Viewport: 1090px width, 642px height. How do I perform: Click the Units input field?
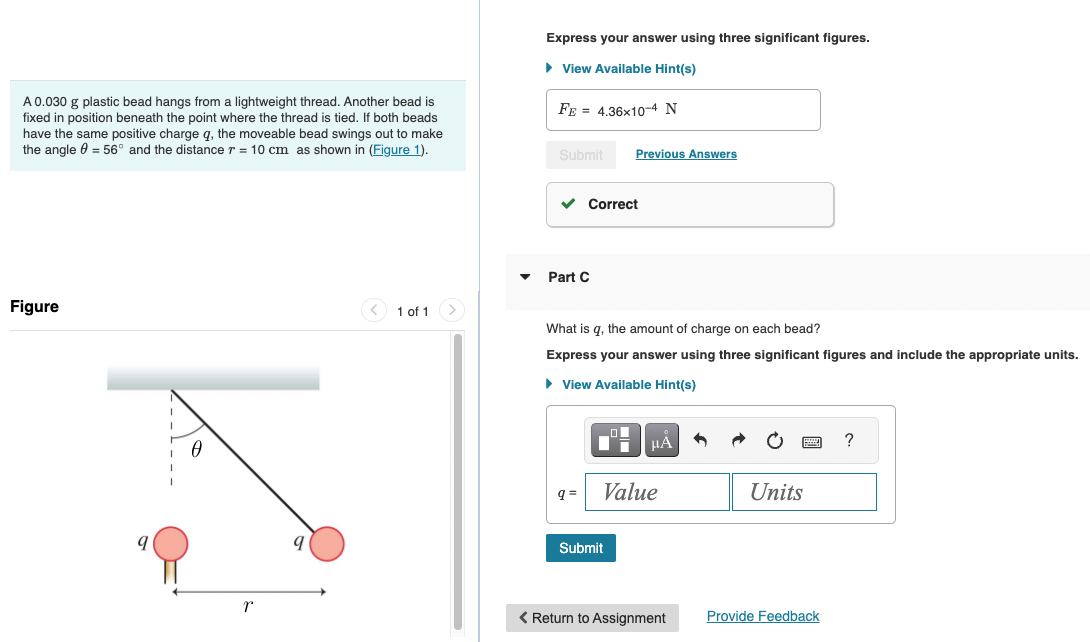coord(804,491)
